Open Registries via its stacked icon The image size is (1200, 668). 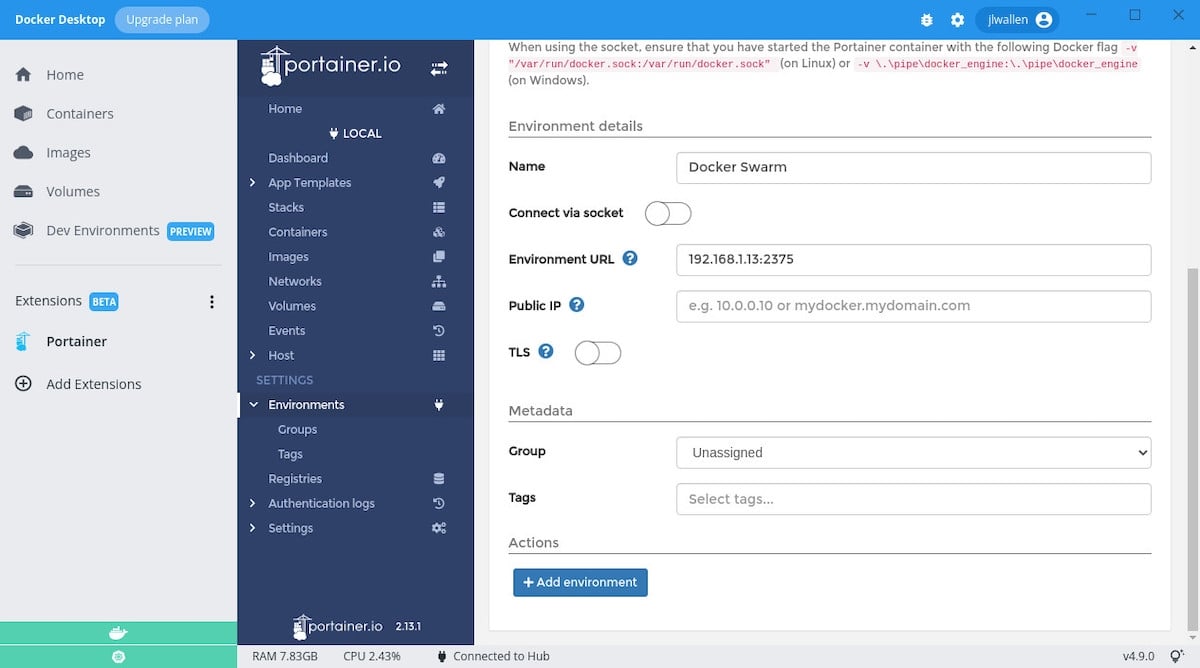point(438,478)
